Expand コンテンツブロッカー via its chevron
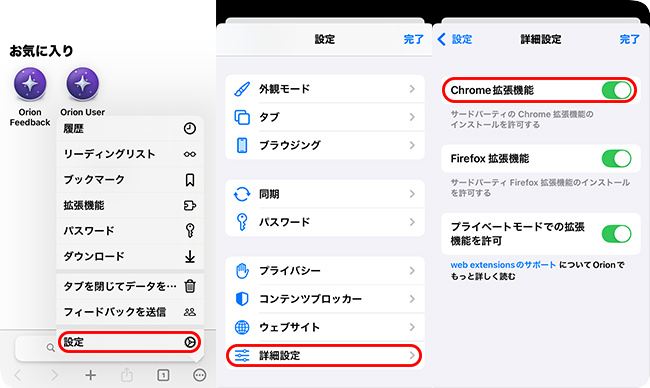The height and width of the screenshot is (388, 650). pos(412,299)
